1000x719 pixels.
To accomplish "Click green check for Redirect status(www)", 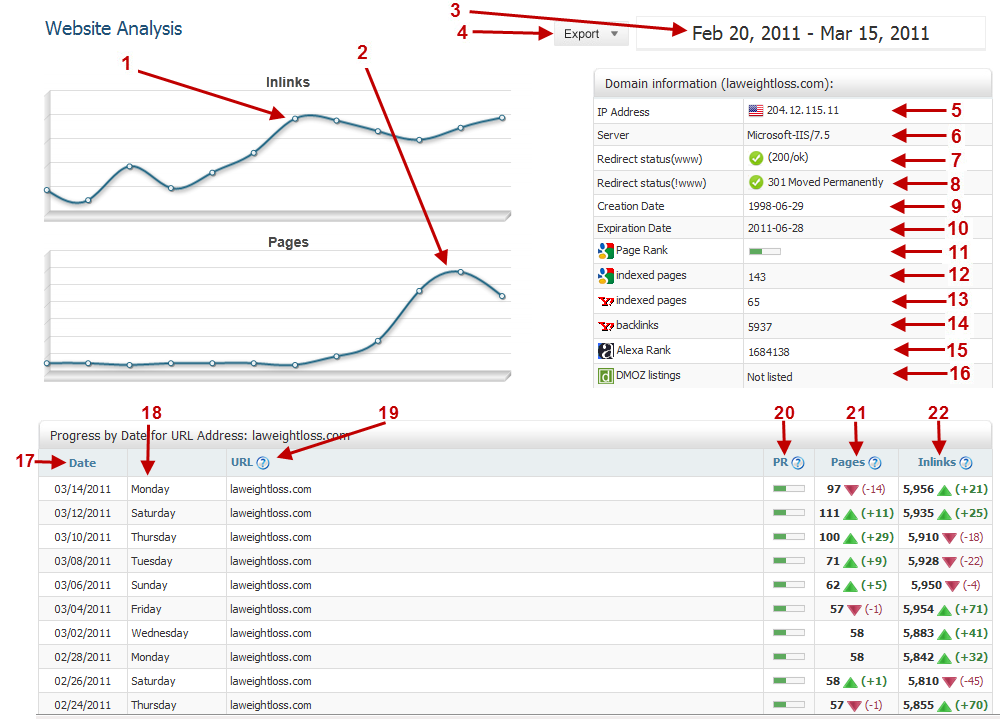I will (x=756, y=158).
